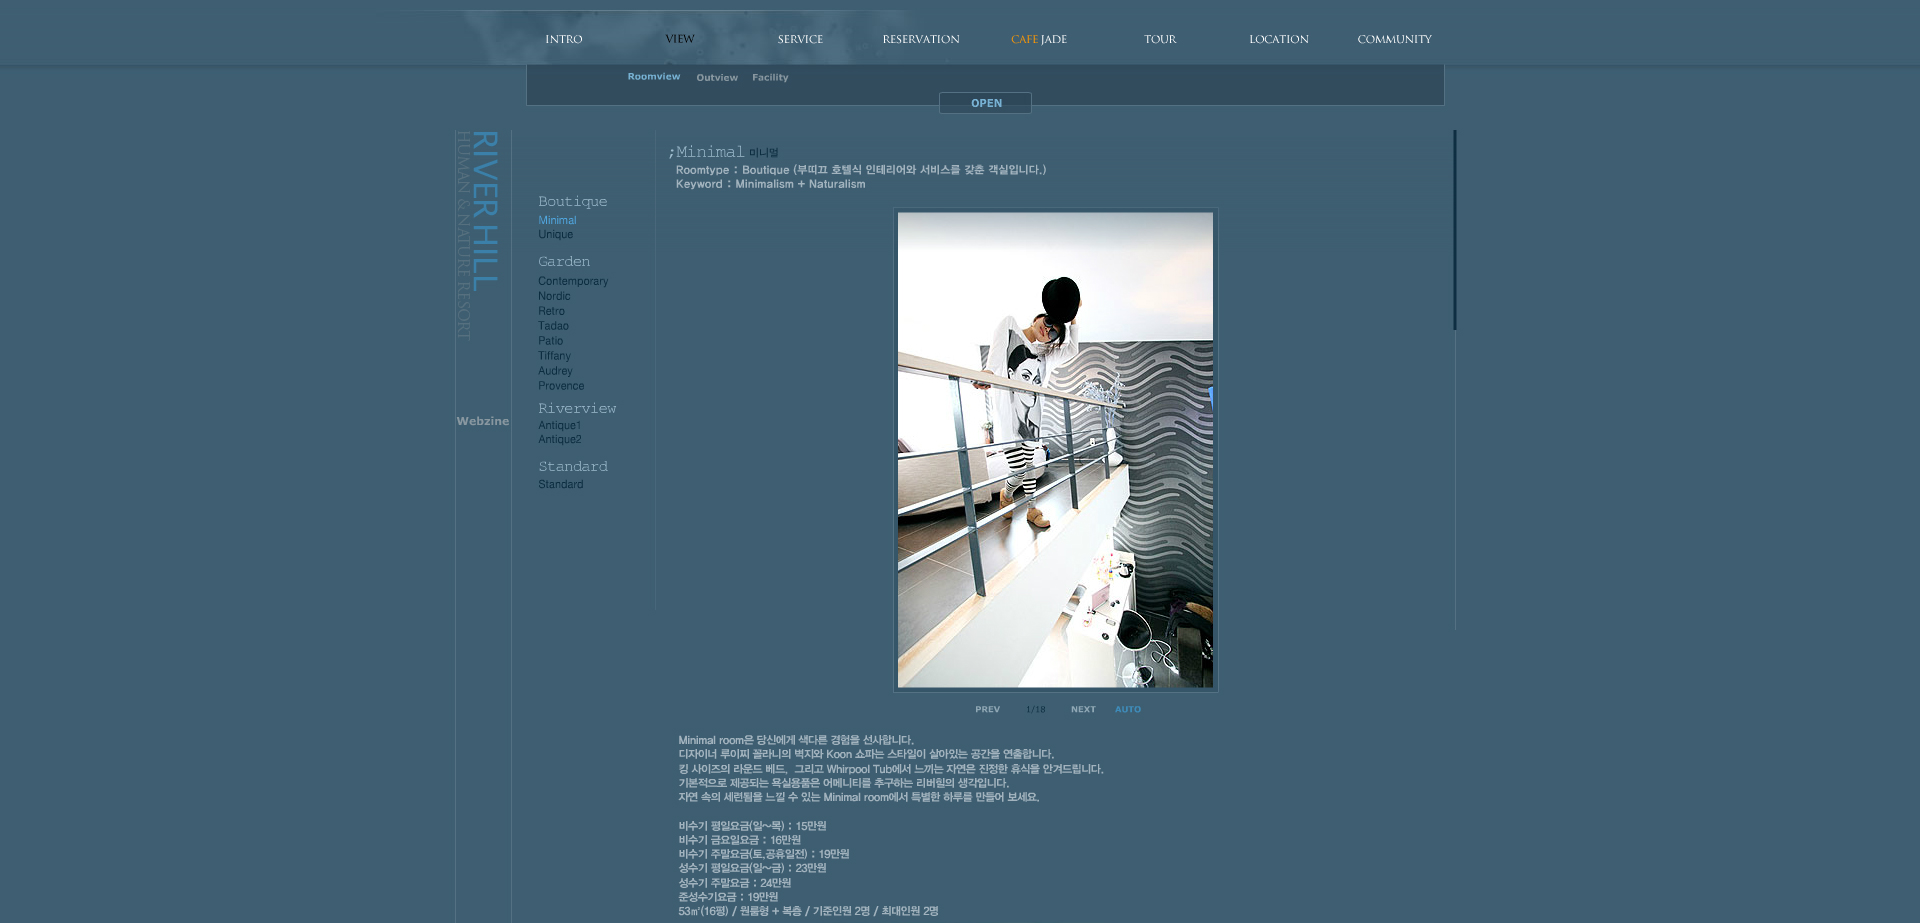Viewport: 1920px width, 923px height.
Task: Open the SERVICE menu
Action: click(800, 39)
